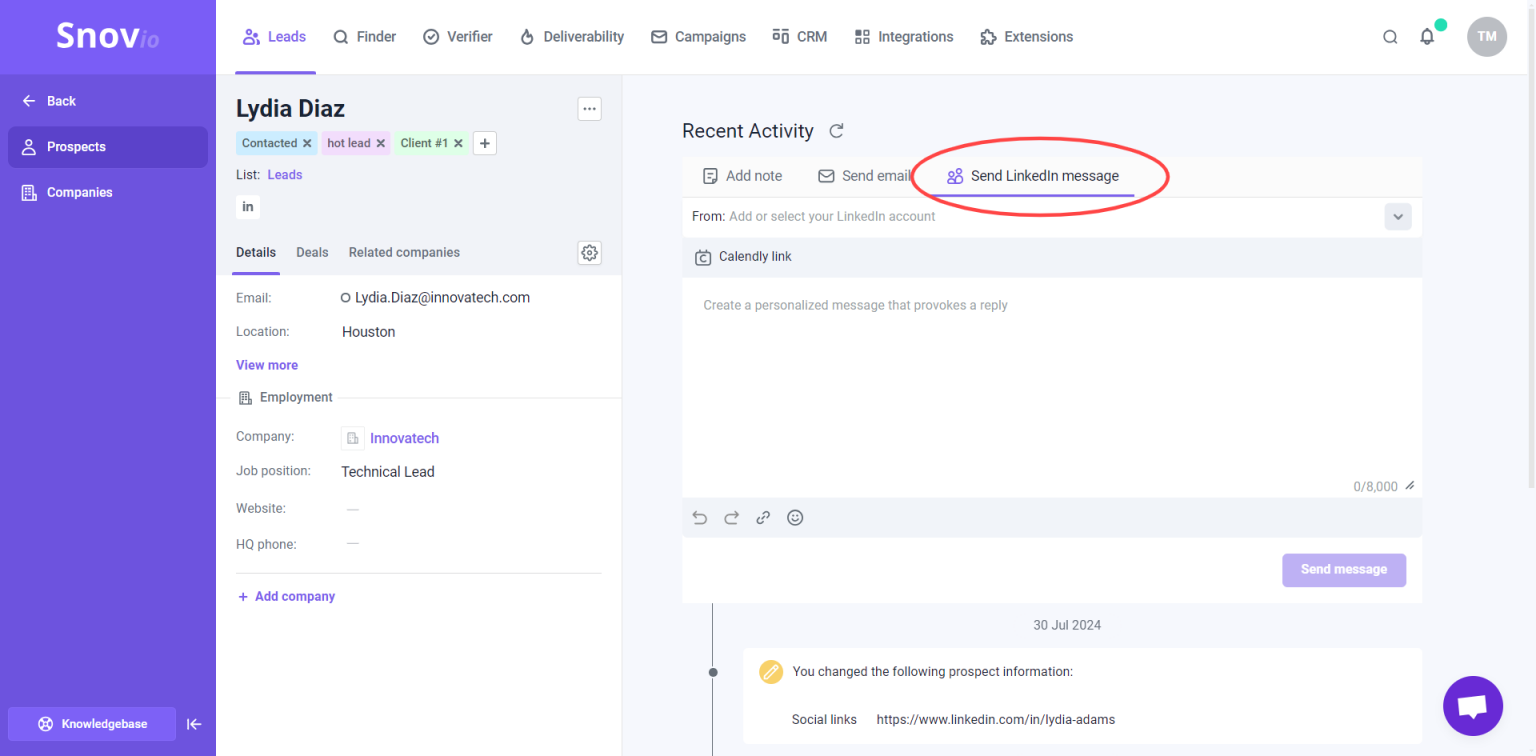Screen dimensions: 1536x756
Task: Open the Finder menu
Action: click(x=365, y=37)
